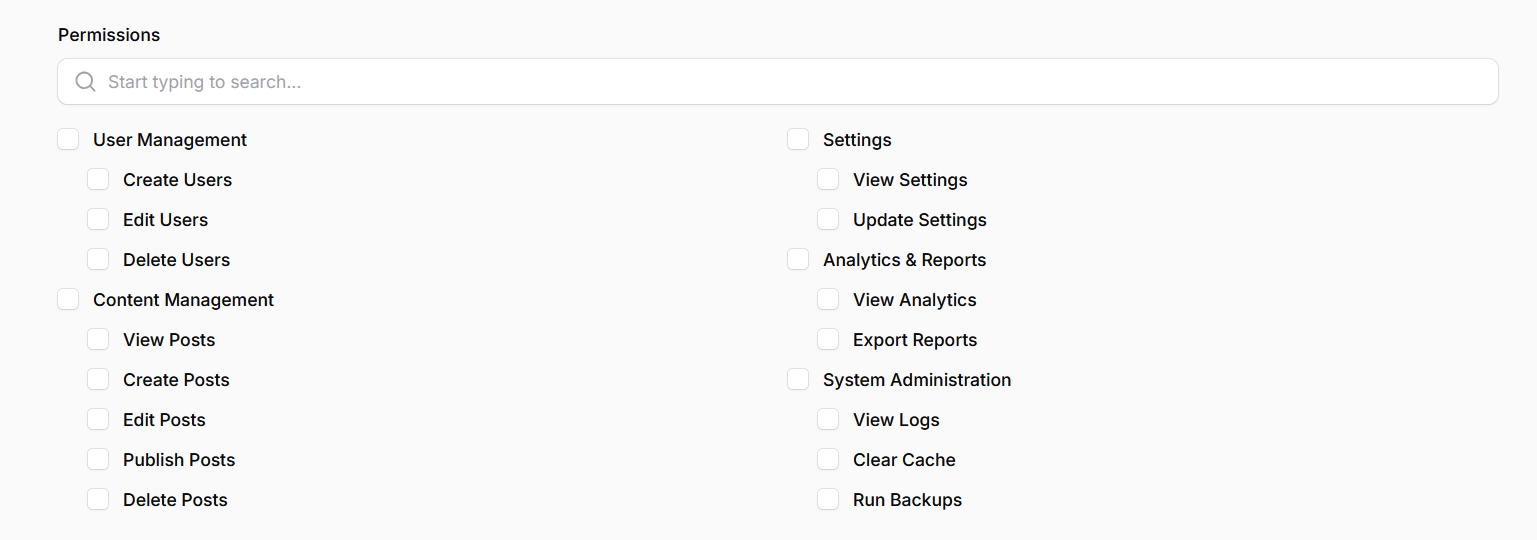
Task: Check the User Management checkbox
Action: (x=68, y=140)
